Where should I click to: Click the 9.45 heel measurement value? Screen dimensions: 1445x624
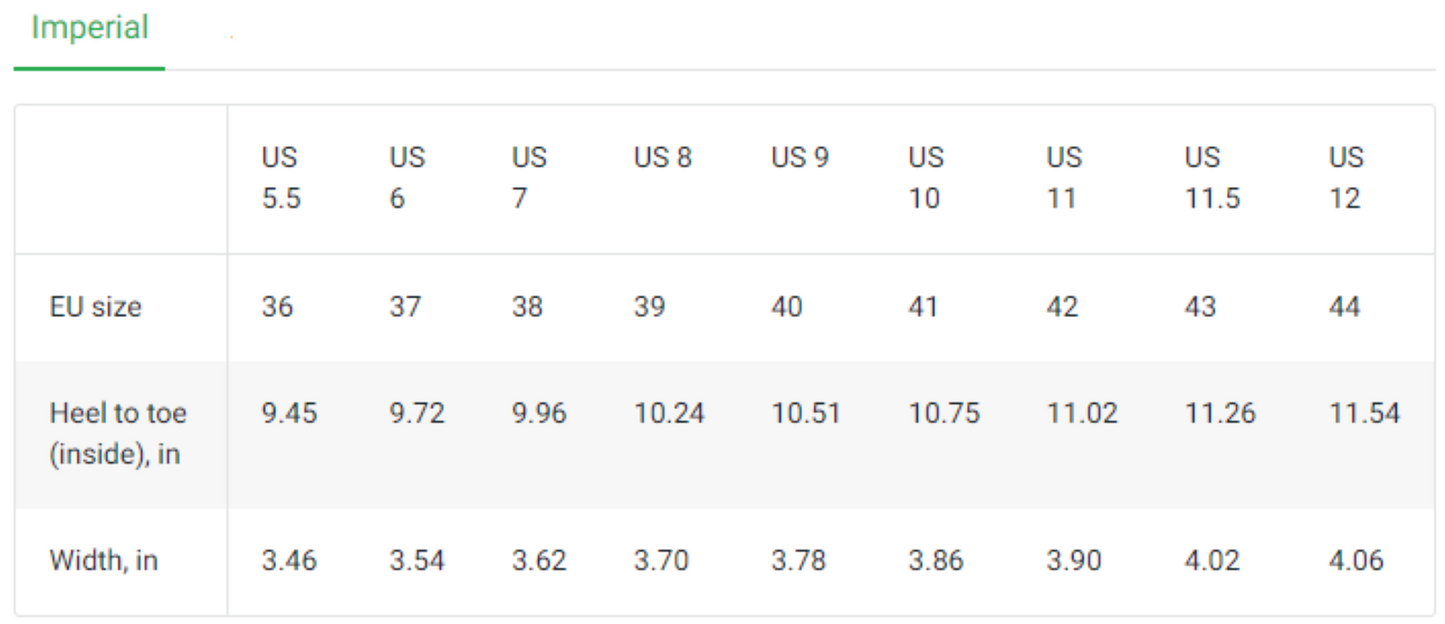[x=290, y=413]
